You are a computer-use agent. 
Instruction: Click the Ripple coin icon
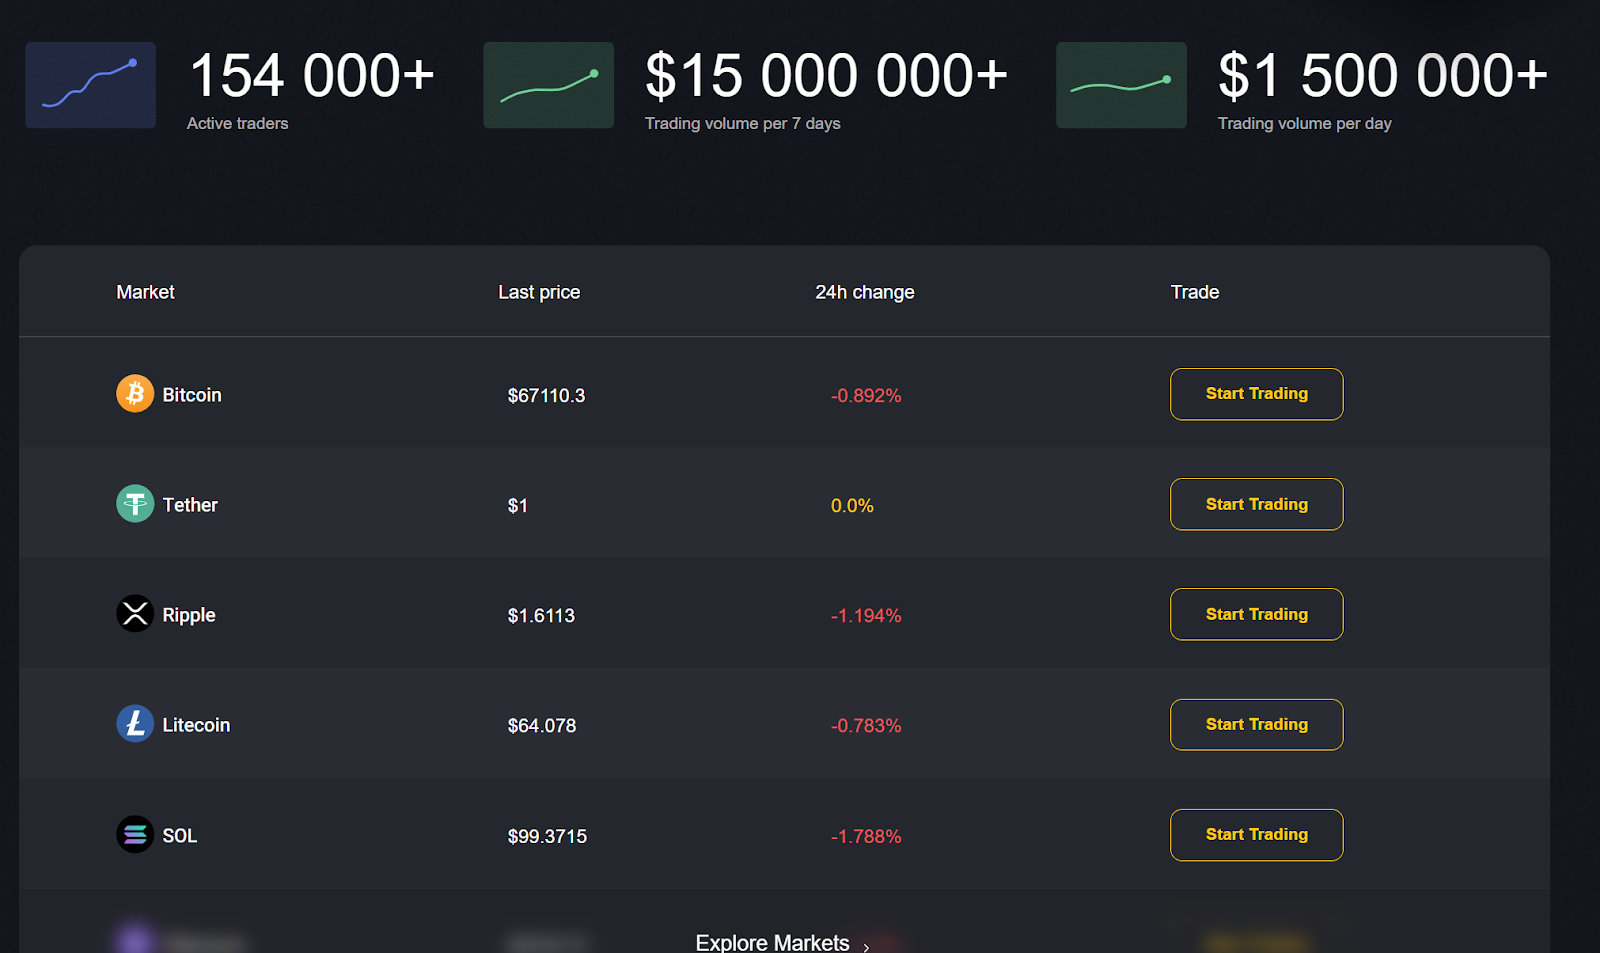(135, 614)
